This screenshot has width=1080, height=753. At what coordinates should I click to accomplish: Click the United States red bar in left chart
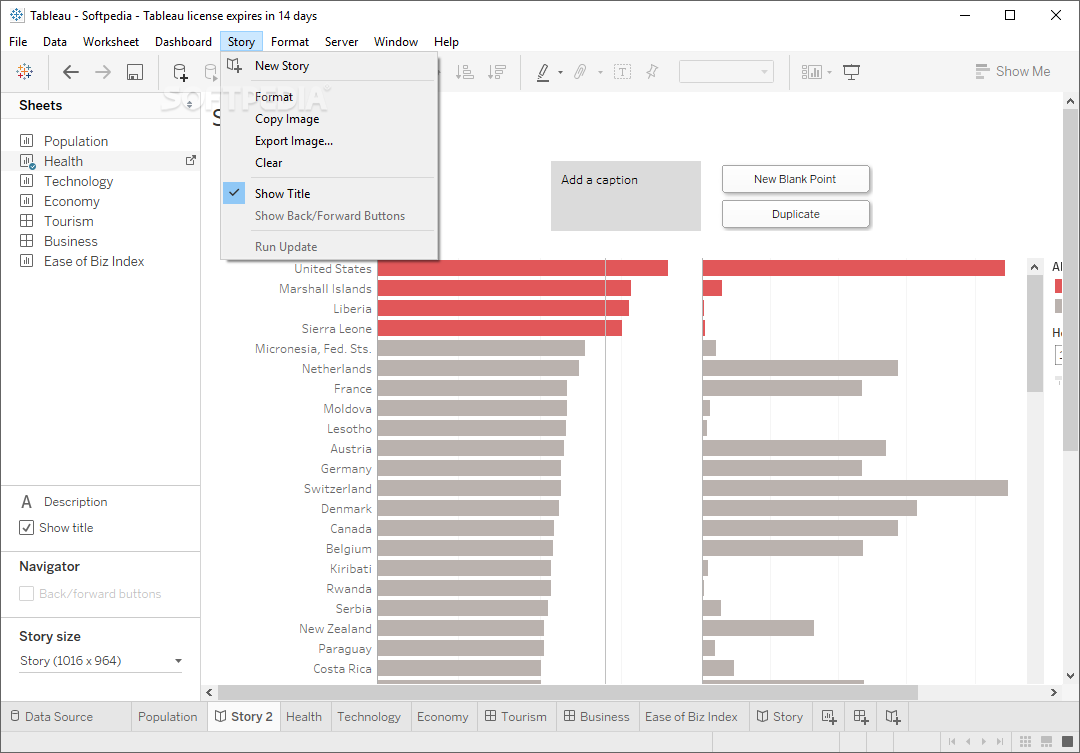(x=523, y=268)
